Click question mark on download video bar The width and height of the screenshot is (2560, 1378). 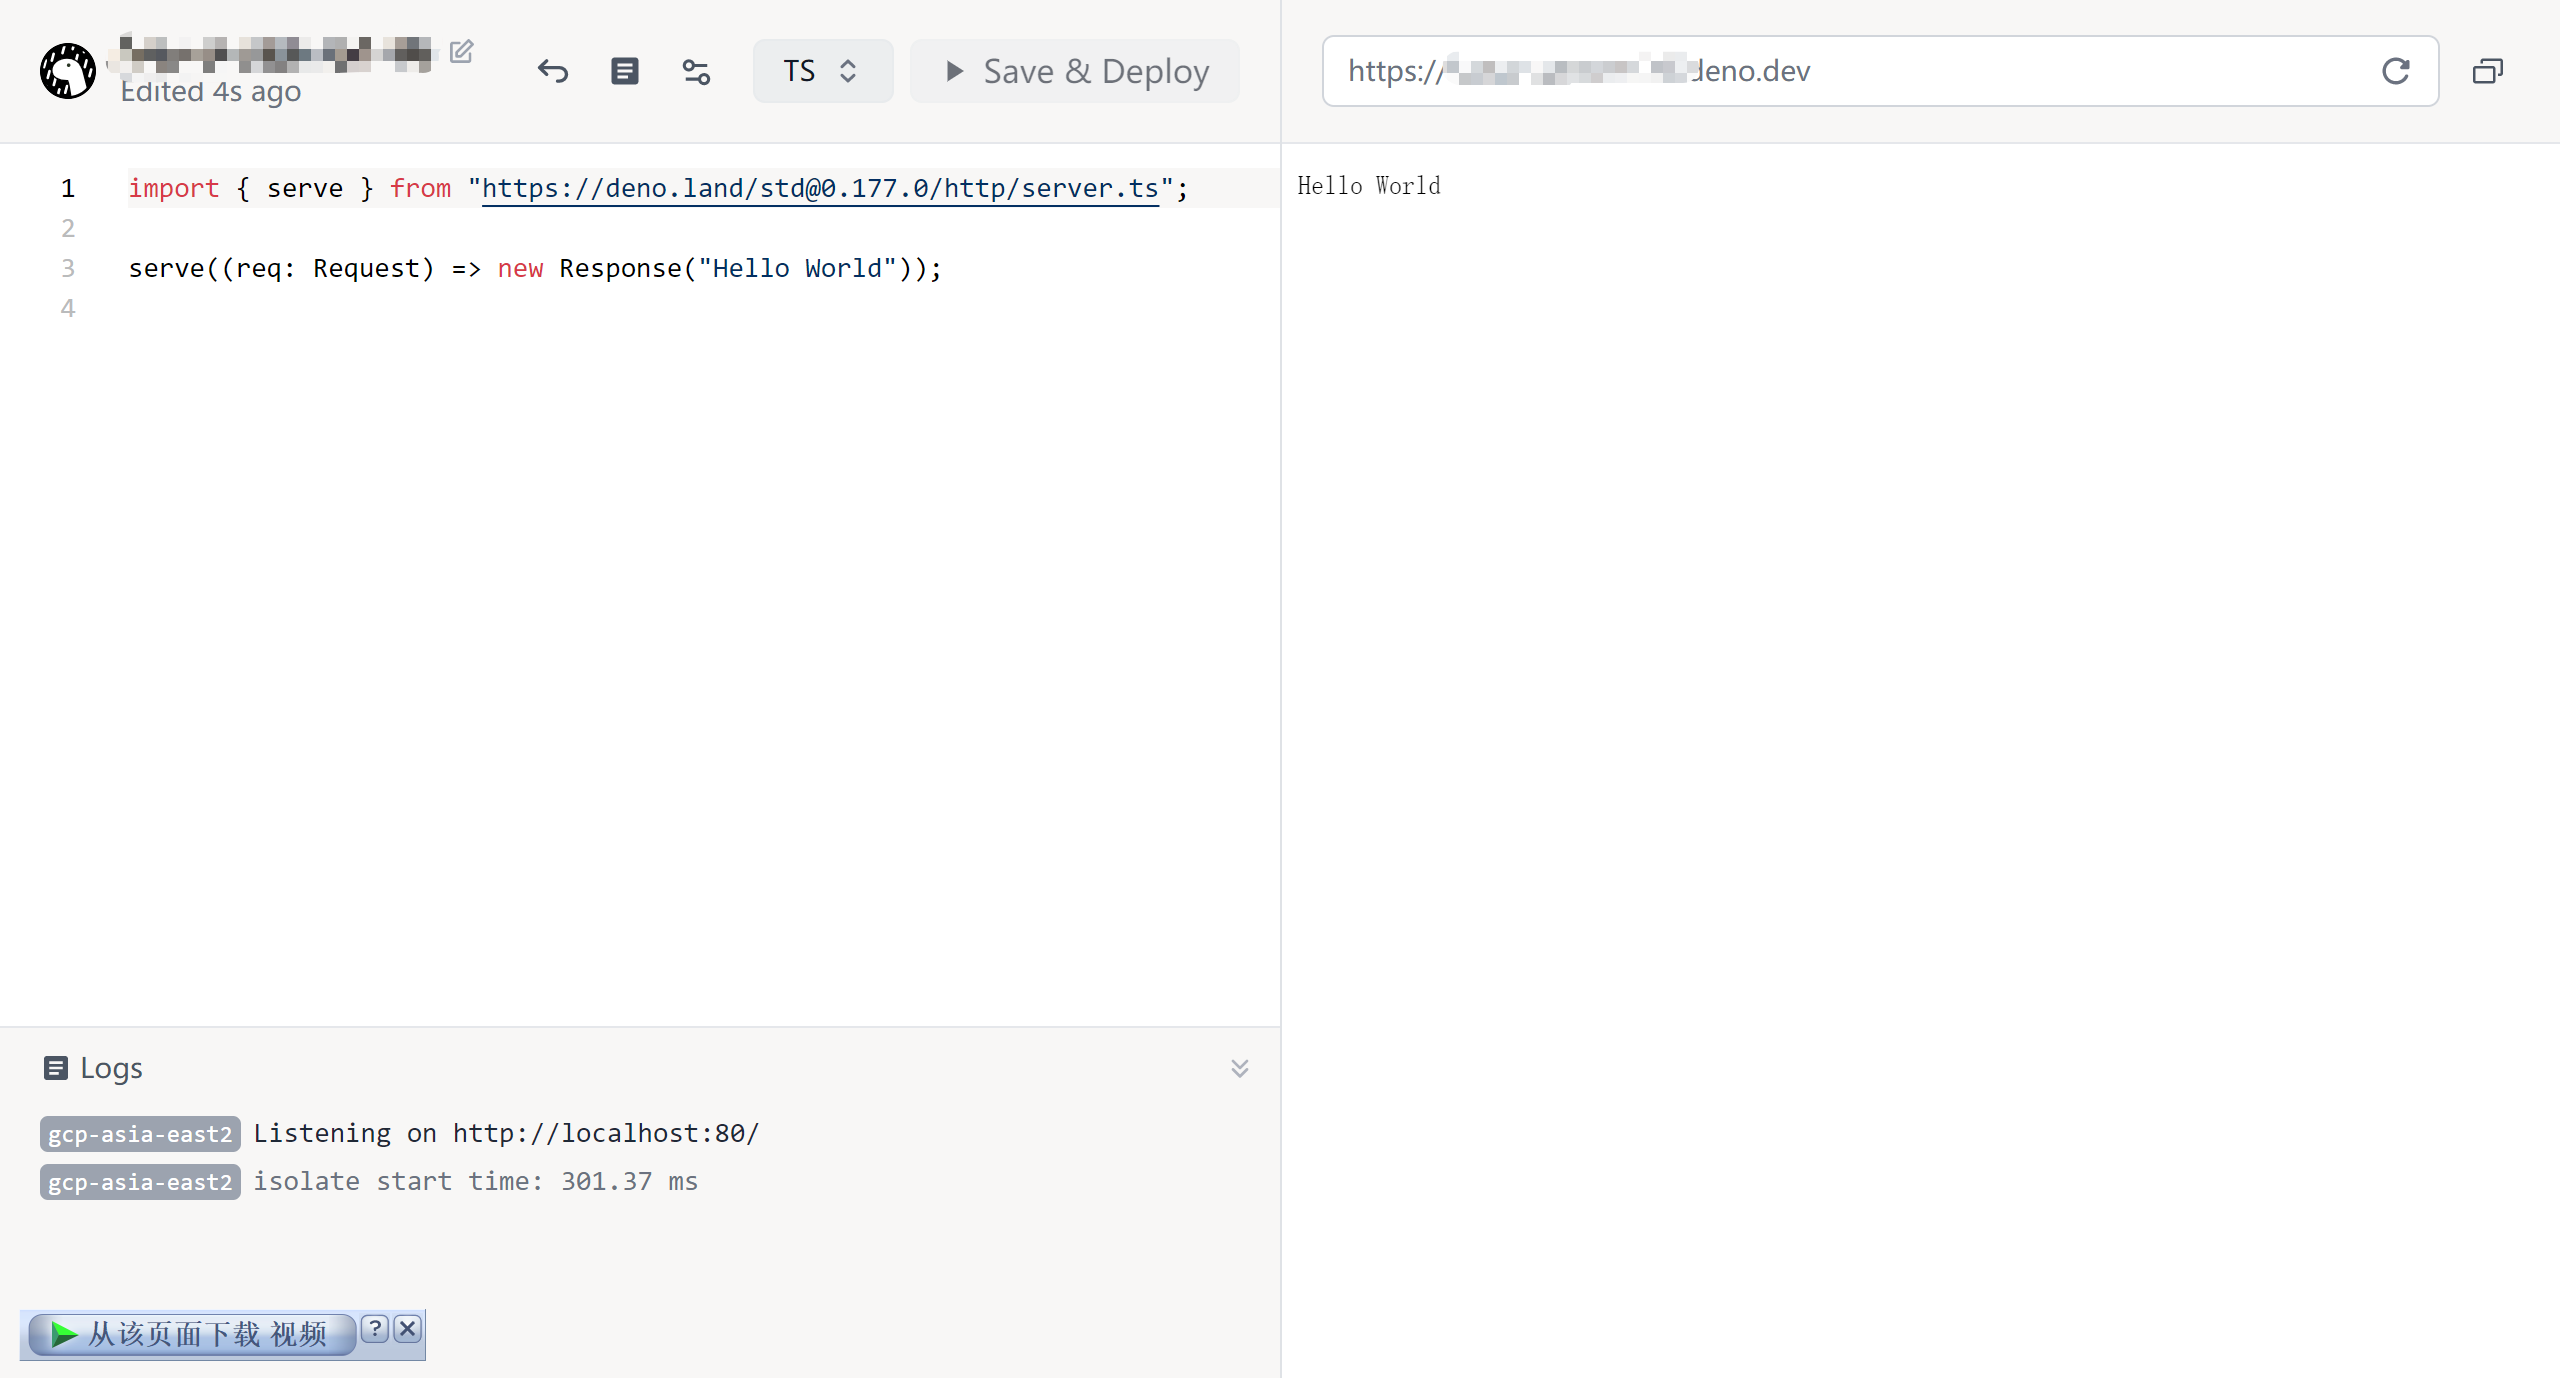pyautogui.click(x=374, y=1329)
